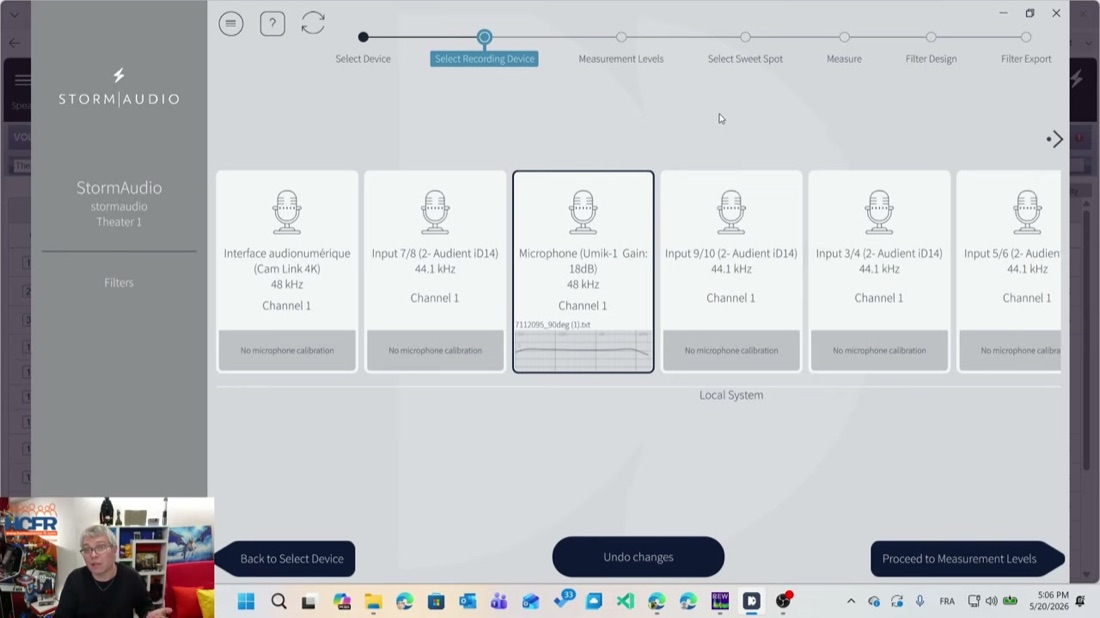Go to the Select Device step

pos(363,59)
